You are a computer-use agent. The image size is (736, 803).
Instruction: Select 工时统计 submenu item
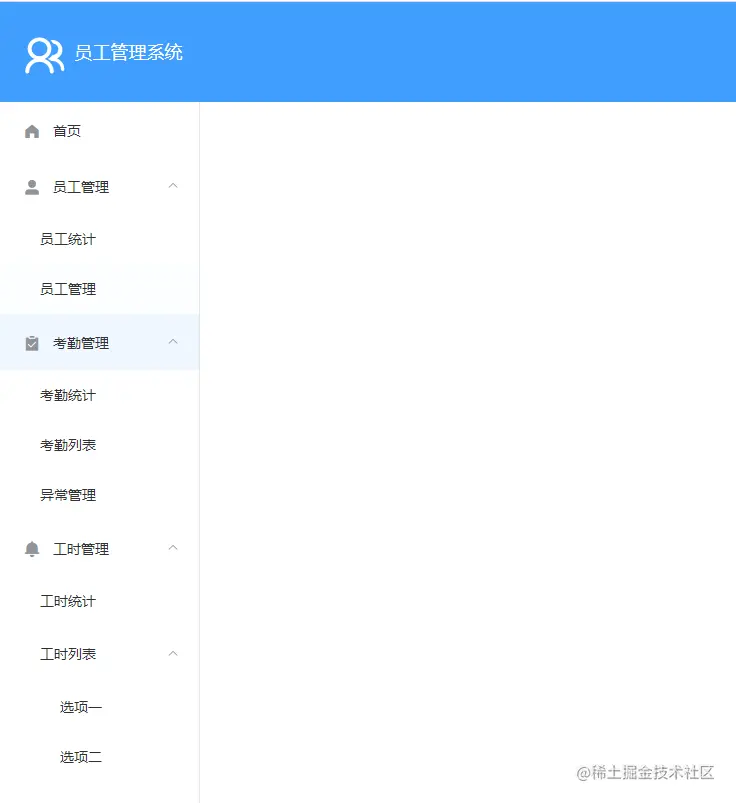tap(99, 601)
